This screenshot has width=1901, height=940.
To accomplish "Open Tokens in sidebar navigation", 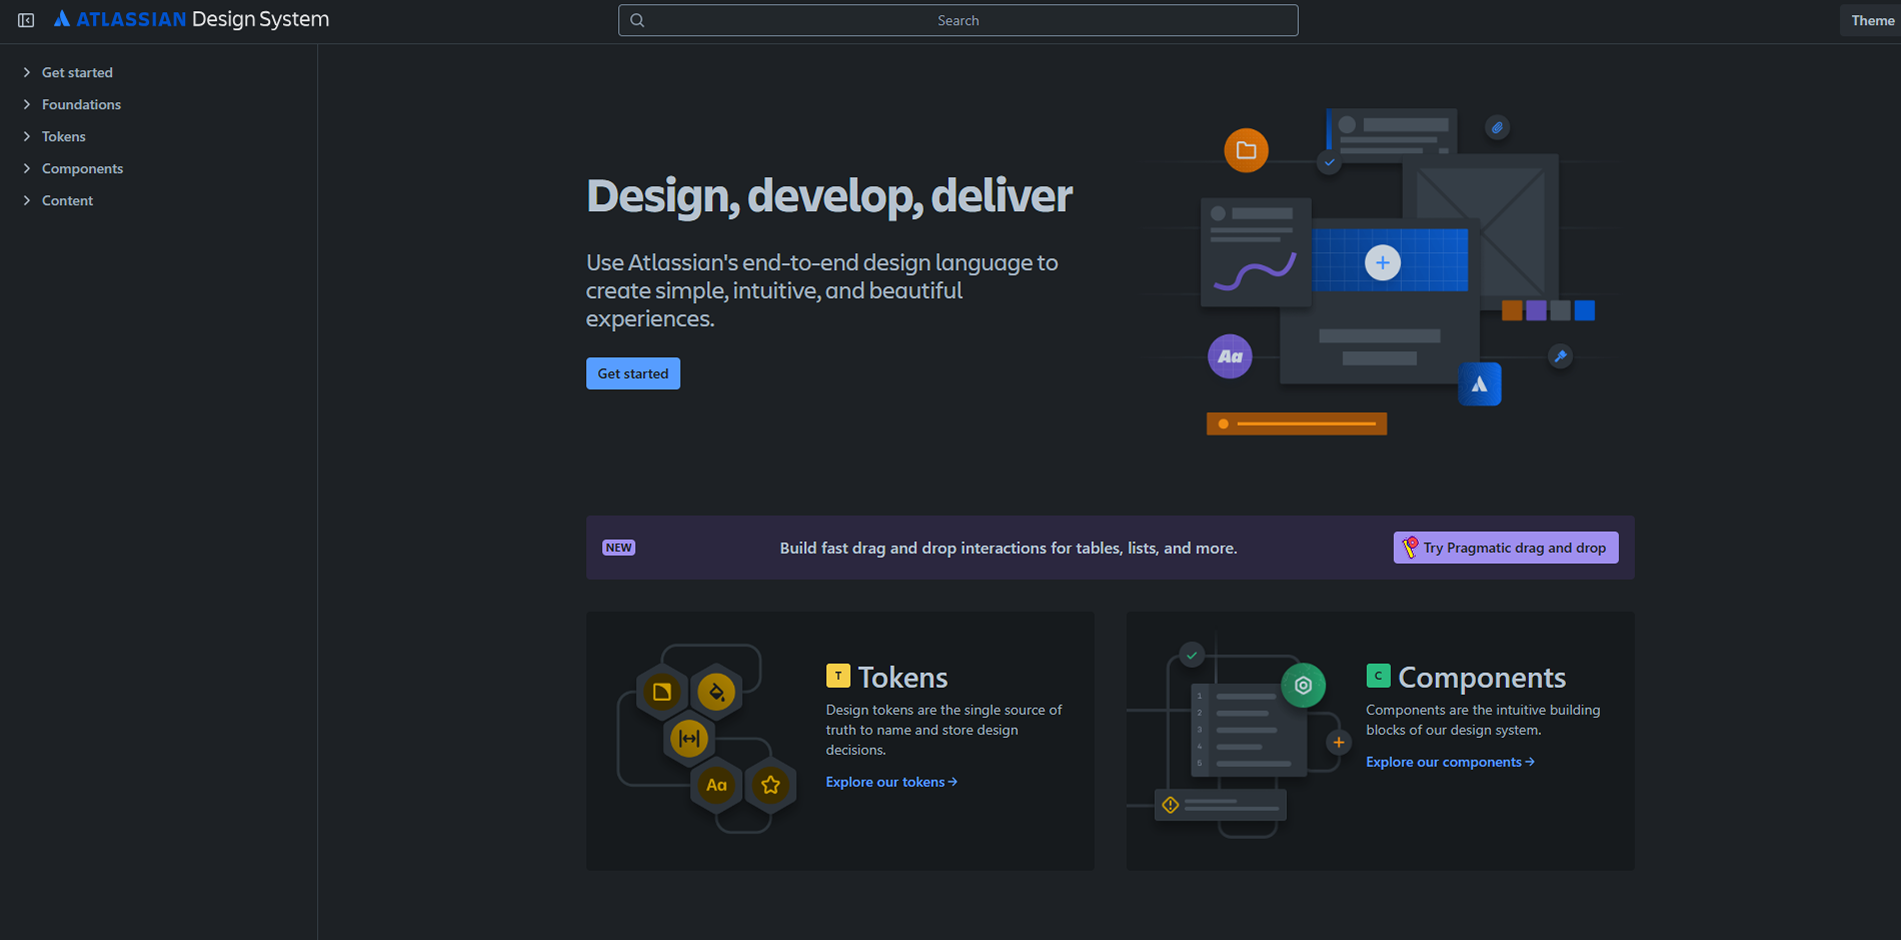I will click(x=64, y=136).
